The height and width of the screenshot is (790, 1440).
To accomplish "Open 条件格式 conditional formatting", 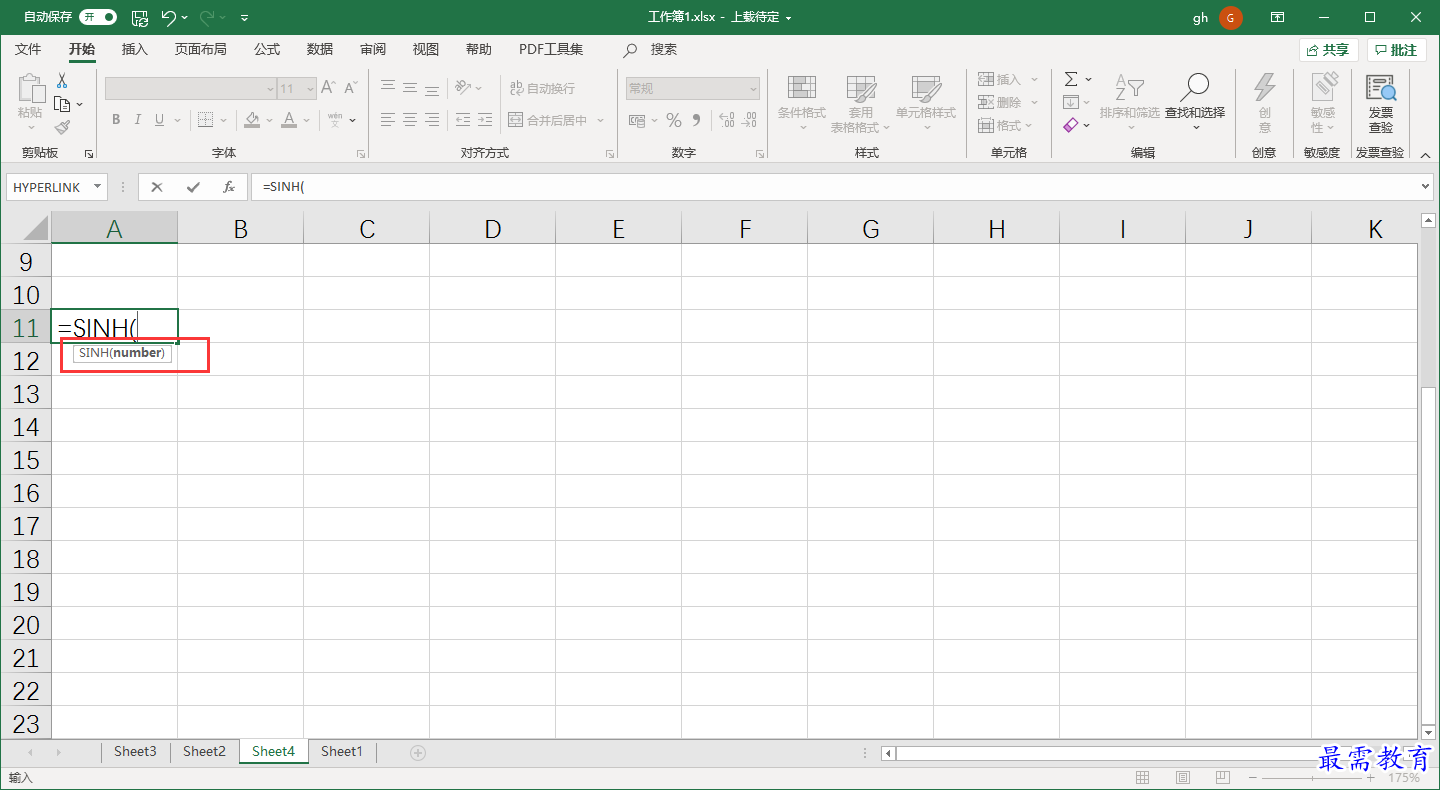I will [x=802, y=104].
